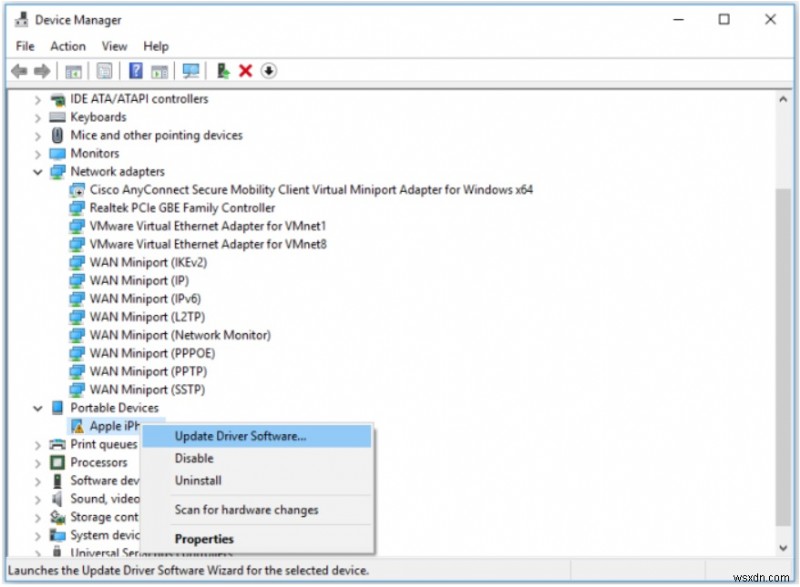
Task: Click the blue Help question-mark icon
Action: tap(136, 70)
